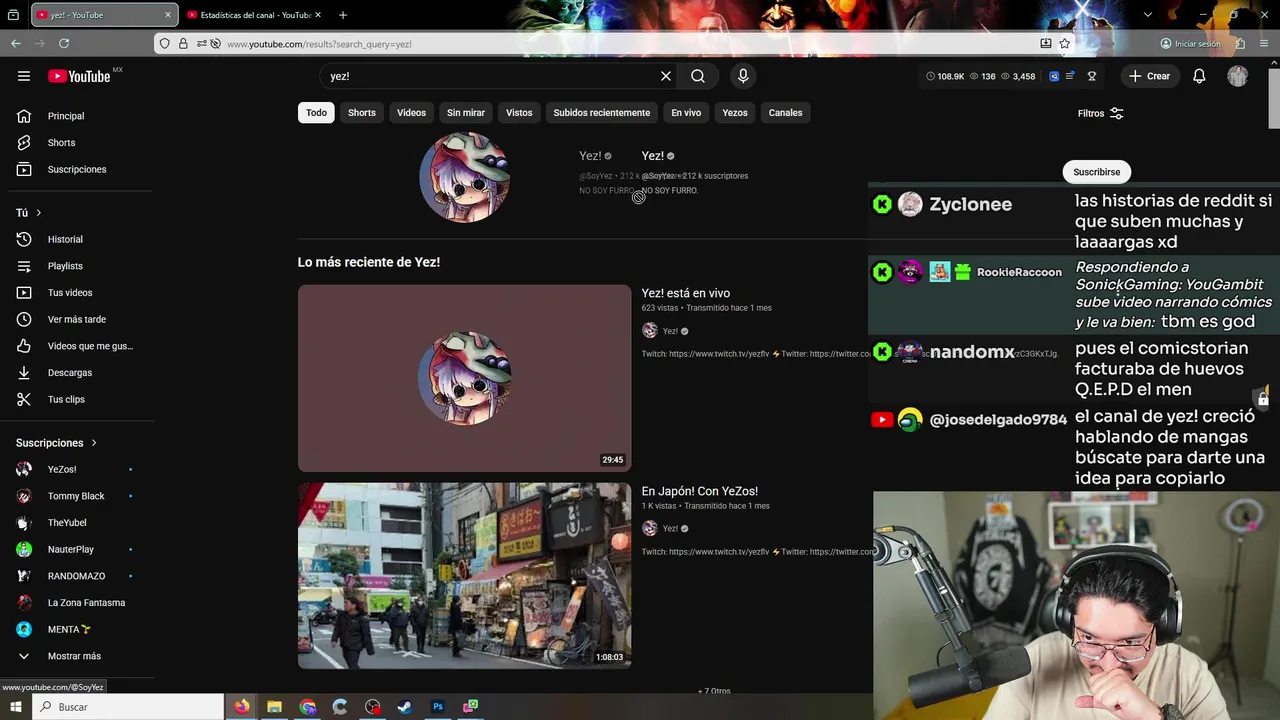The image size is (1280, 720).
Task: Click the 108.9K clock stat
Action: 945,76
